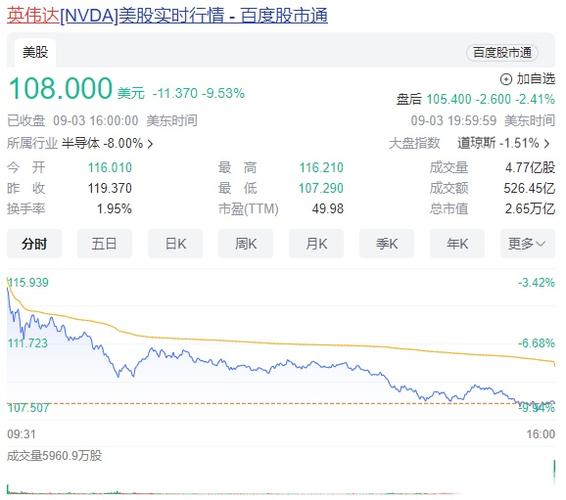Switch to the 日K chart tab

point(175,244)
